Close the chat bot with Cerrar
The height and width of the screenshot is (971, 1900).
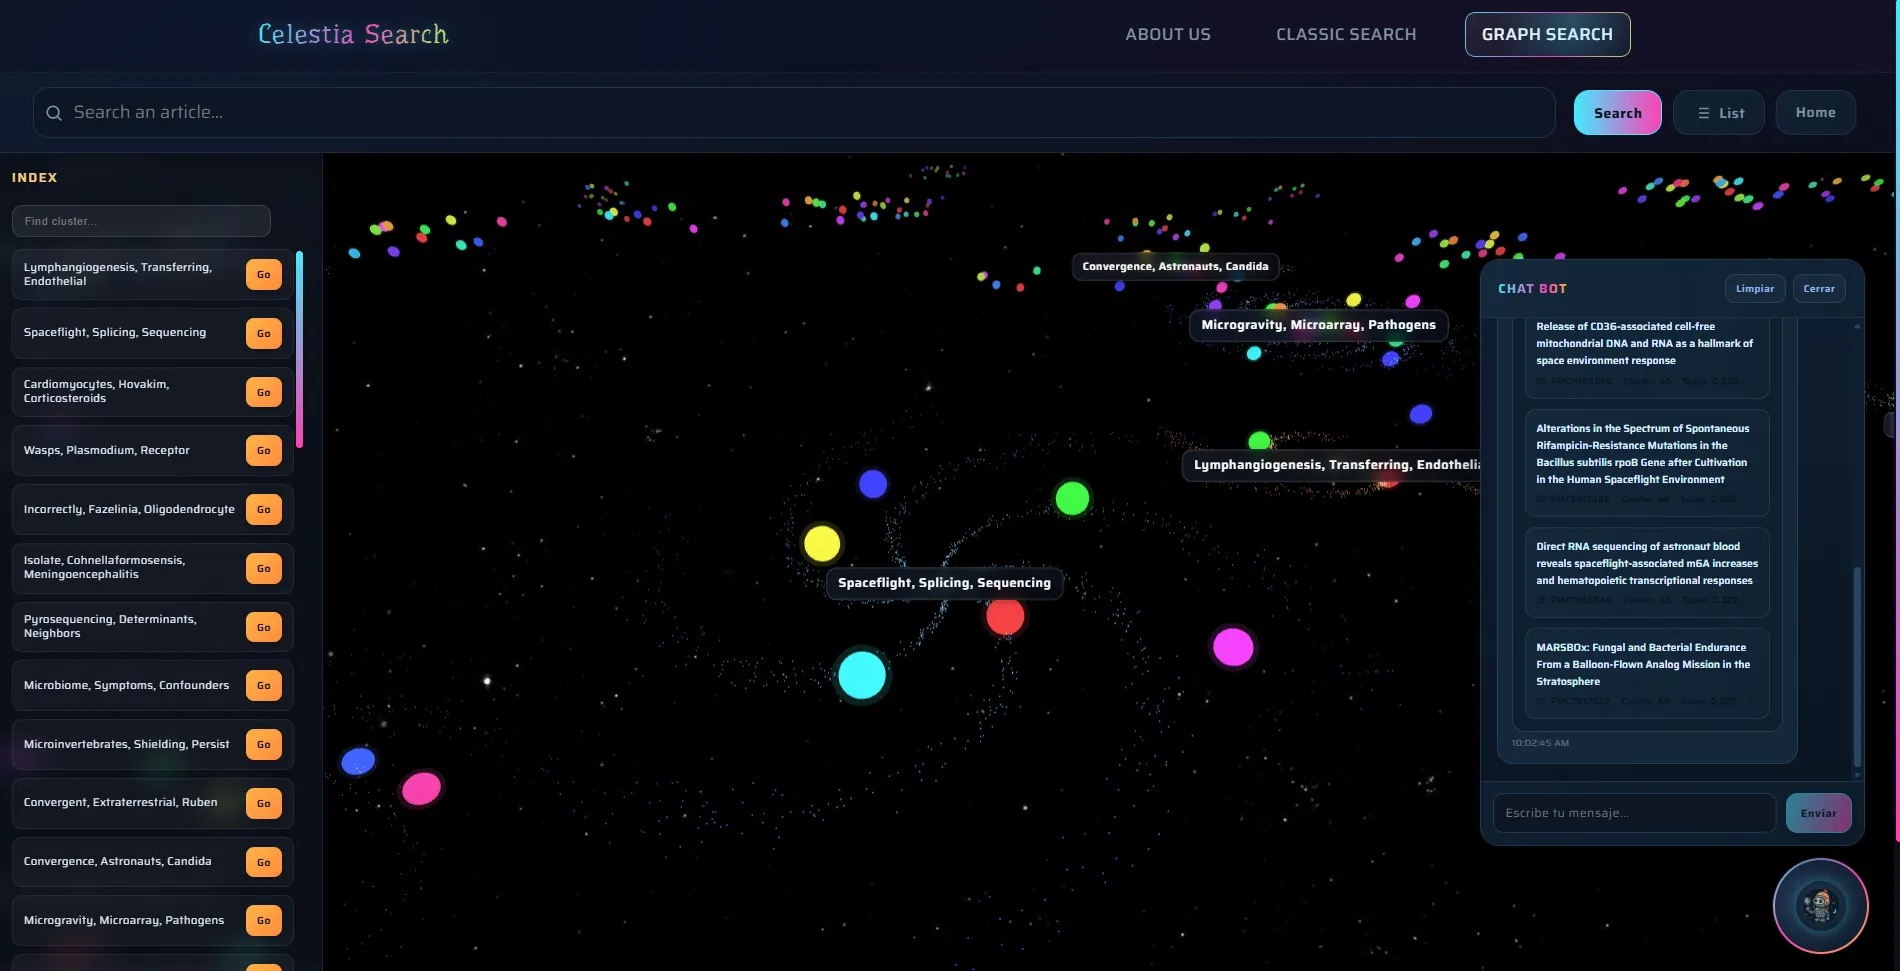(1818, 288)
